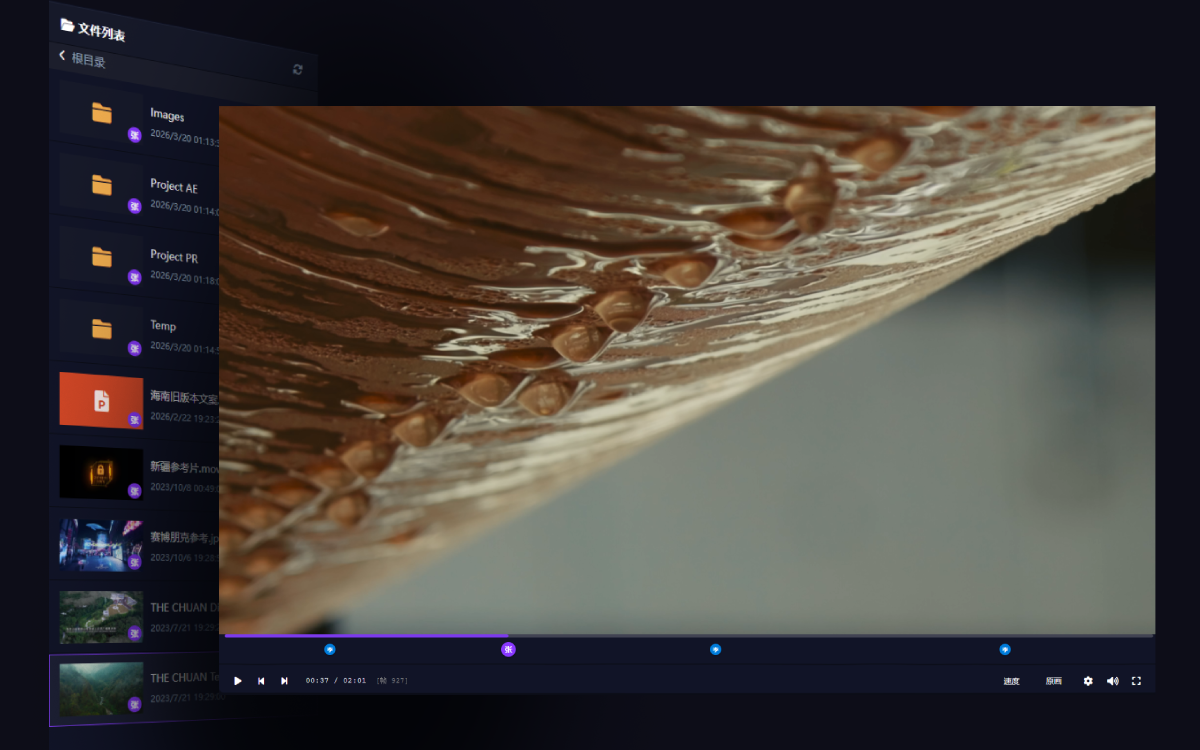
Task: Go back using the 根目录 chevron
Action: coord(62,56)
